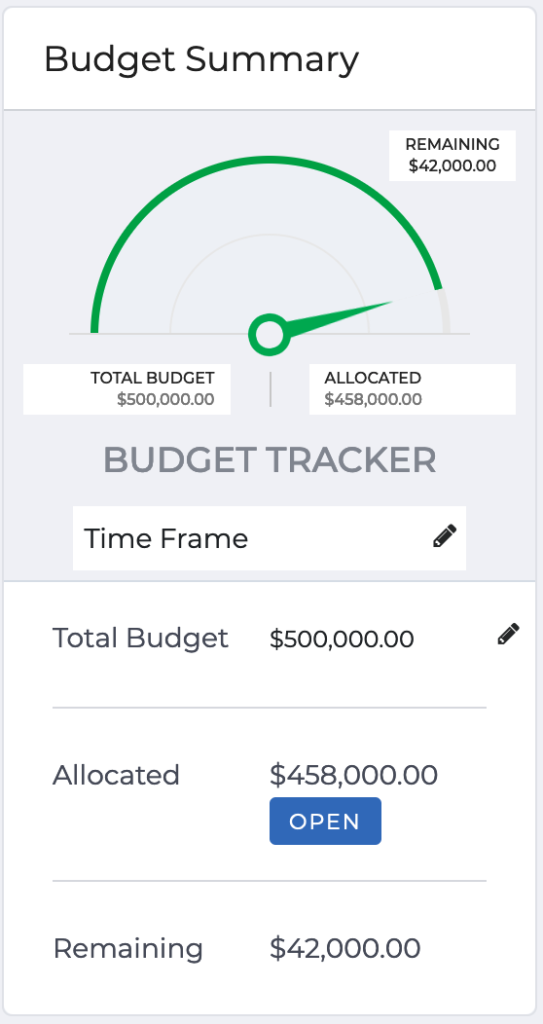
Task: Click the grey unfilled end of gauge arc
Action: pyautogui.click(x=444, y=312)
